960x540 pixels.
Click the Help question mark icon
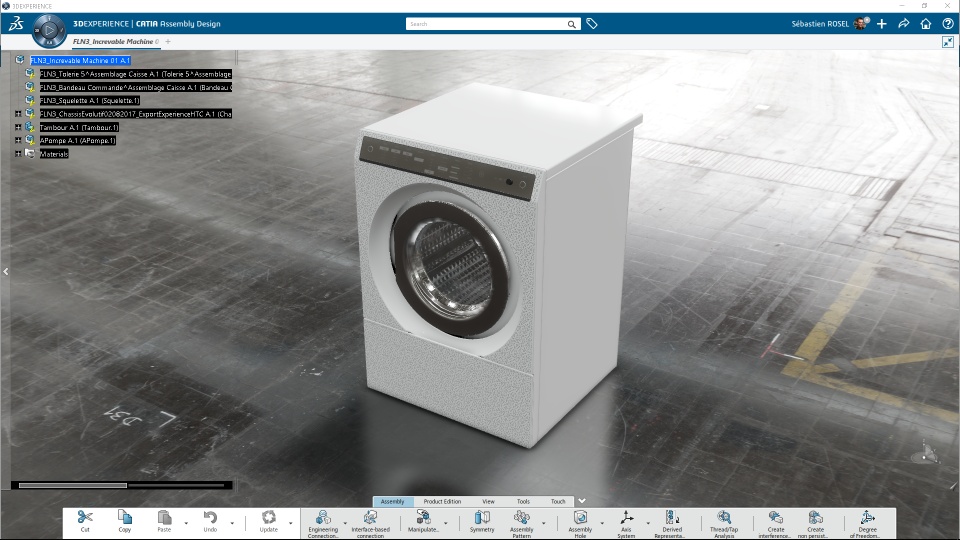point(948,23)
